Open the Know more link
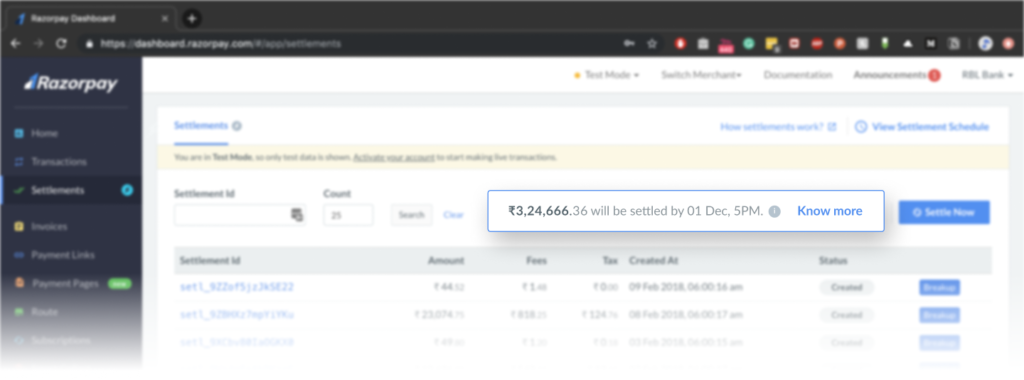1024x380 pixels. coord(829,211)
